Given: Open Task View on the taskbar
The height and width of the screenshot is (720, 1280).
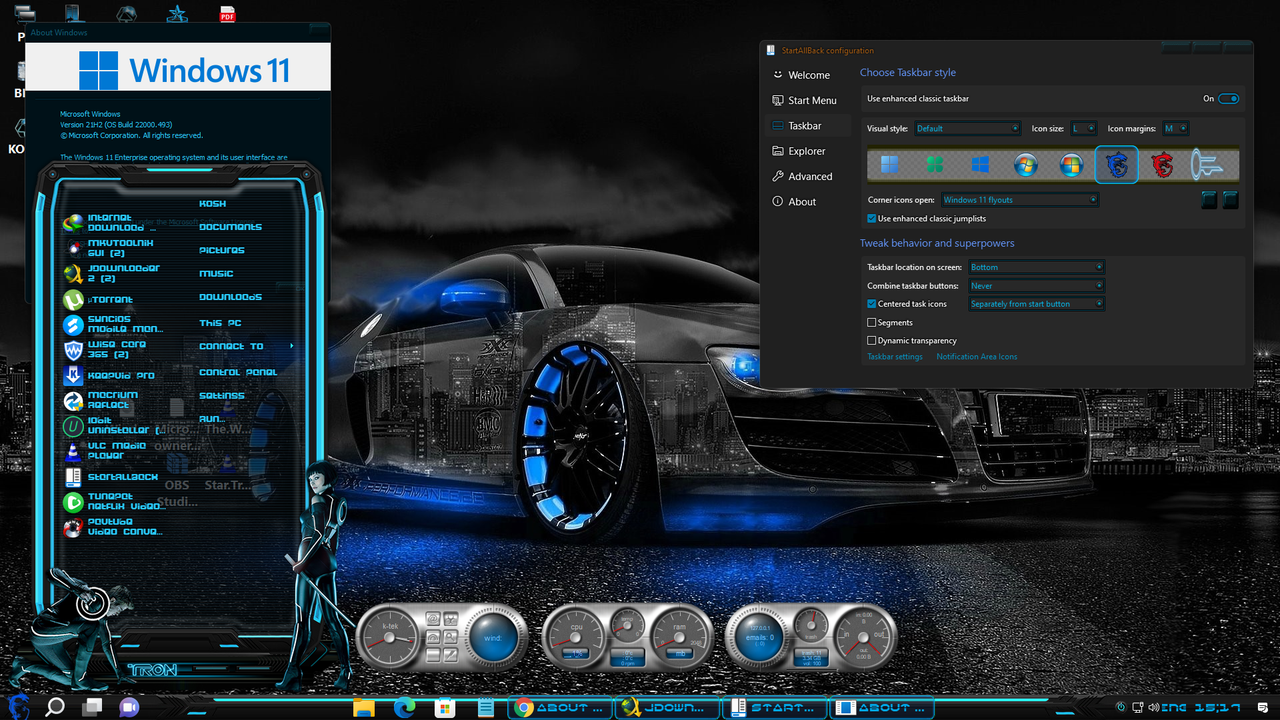Looking at the screenshot, I should tap(92, 706).
